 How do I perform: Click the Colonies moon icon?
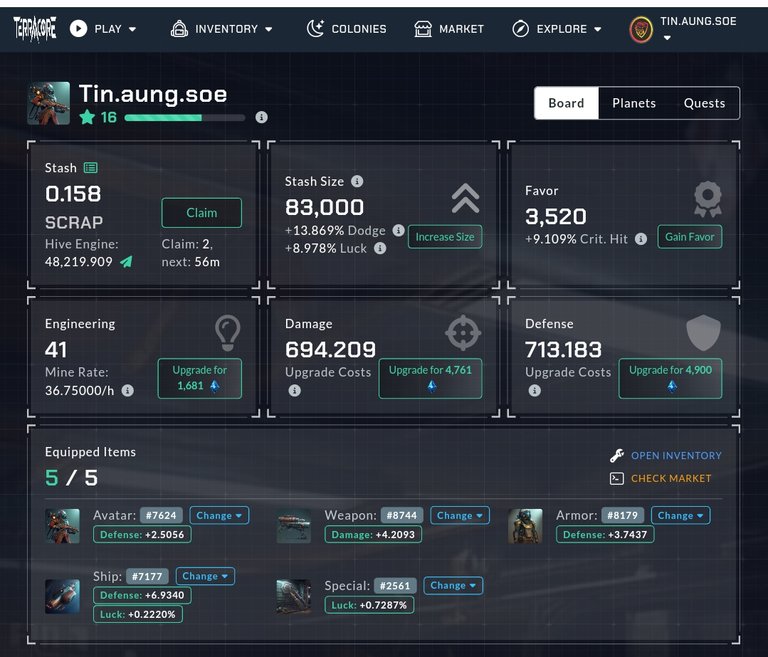click(x=315, y=28)
